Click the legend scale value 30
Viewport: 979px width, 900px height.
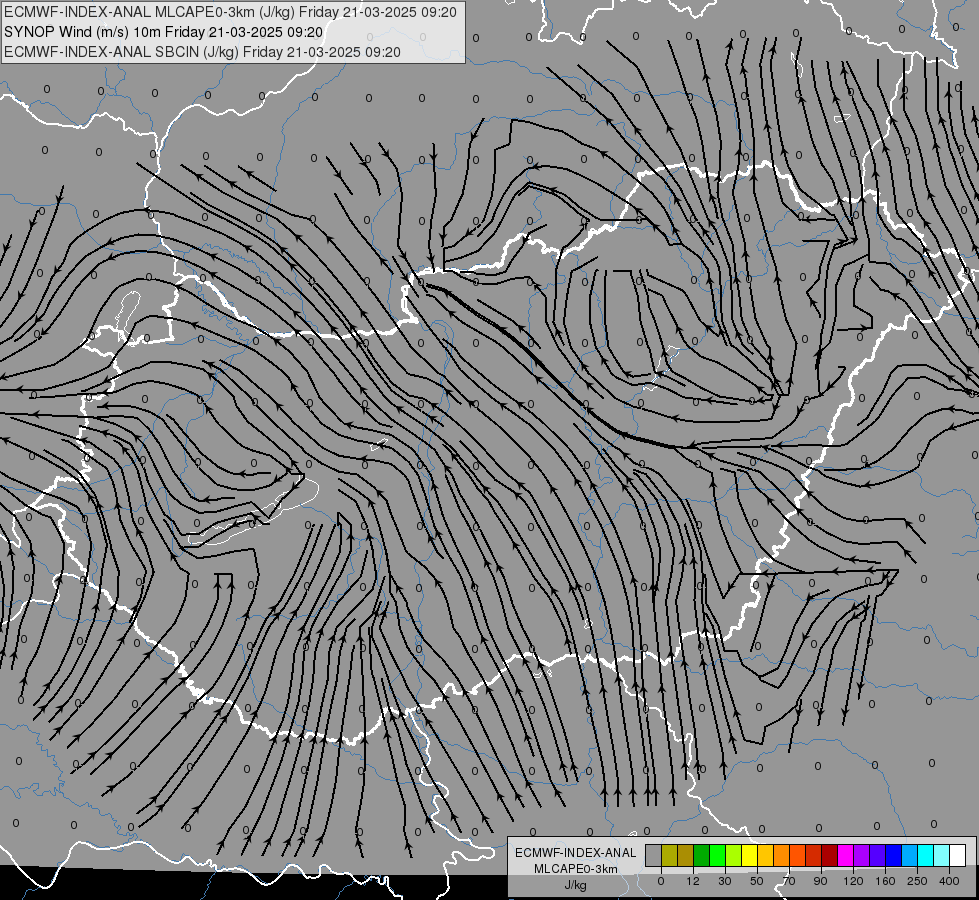pos(725,881)
